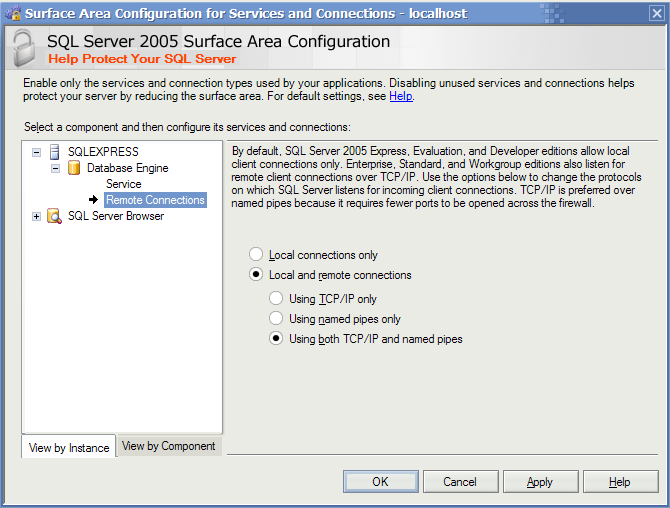Screen dimensions: 670x508
Task: Click the Help button at bottom
Action: 620,482
